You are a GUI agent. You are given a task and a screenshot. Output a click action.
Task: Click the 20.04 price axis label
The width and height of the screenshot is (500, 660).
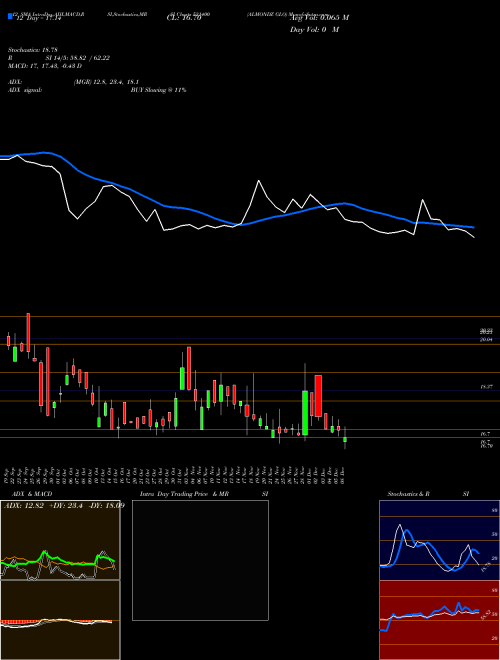(x=486, y=339)
